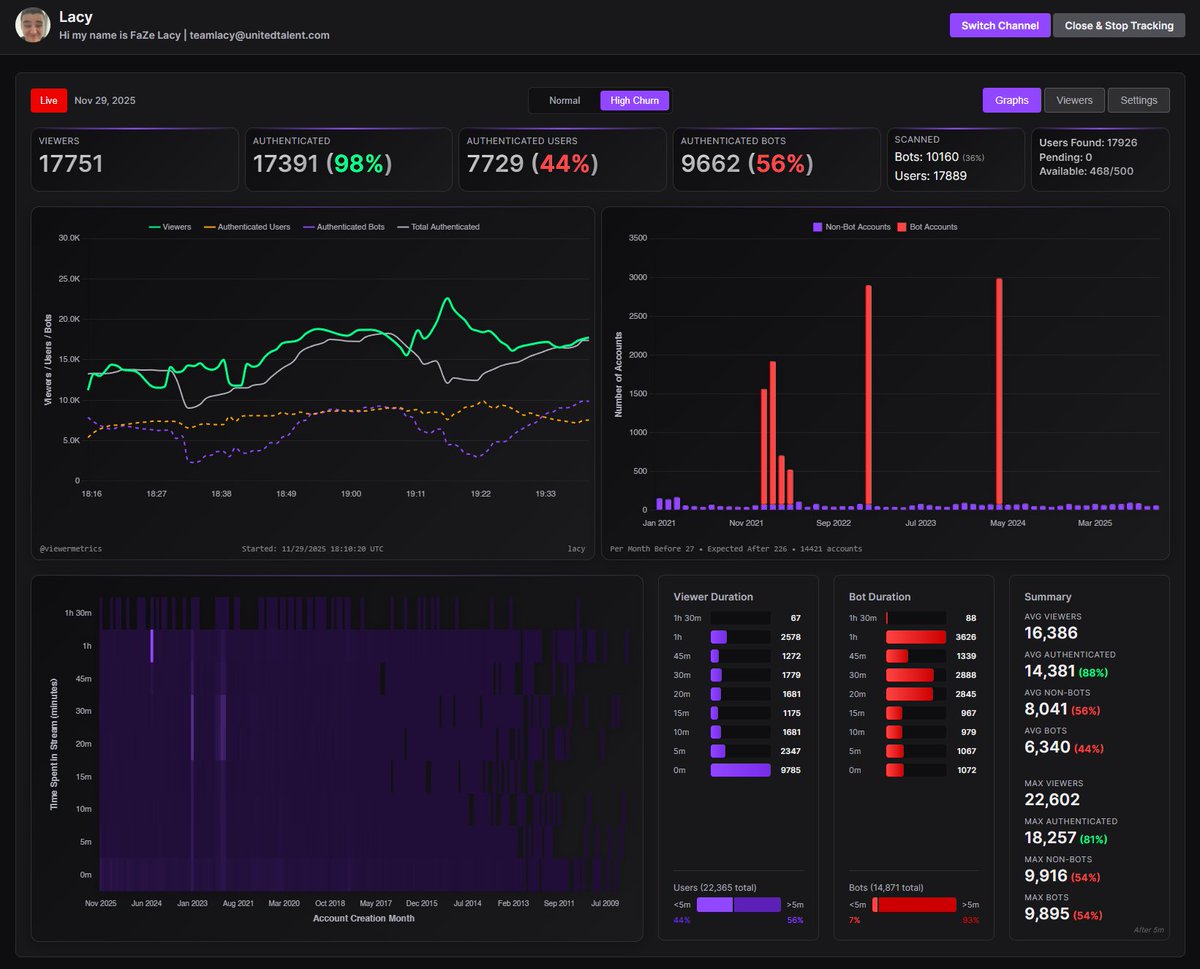
Task: Switch churn mode to Normal
Action: (563, 100)
